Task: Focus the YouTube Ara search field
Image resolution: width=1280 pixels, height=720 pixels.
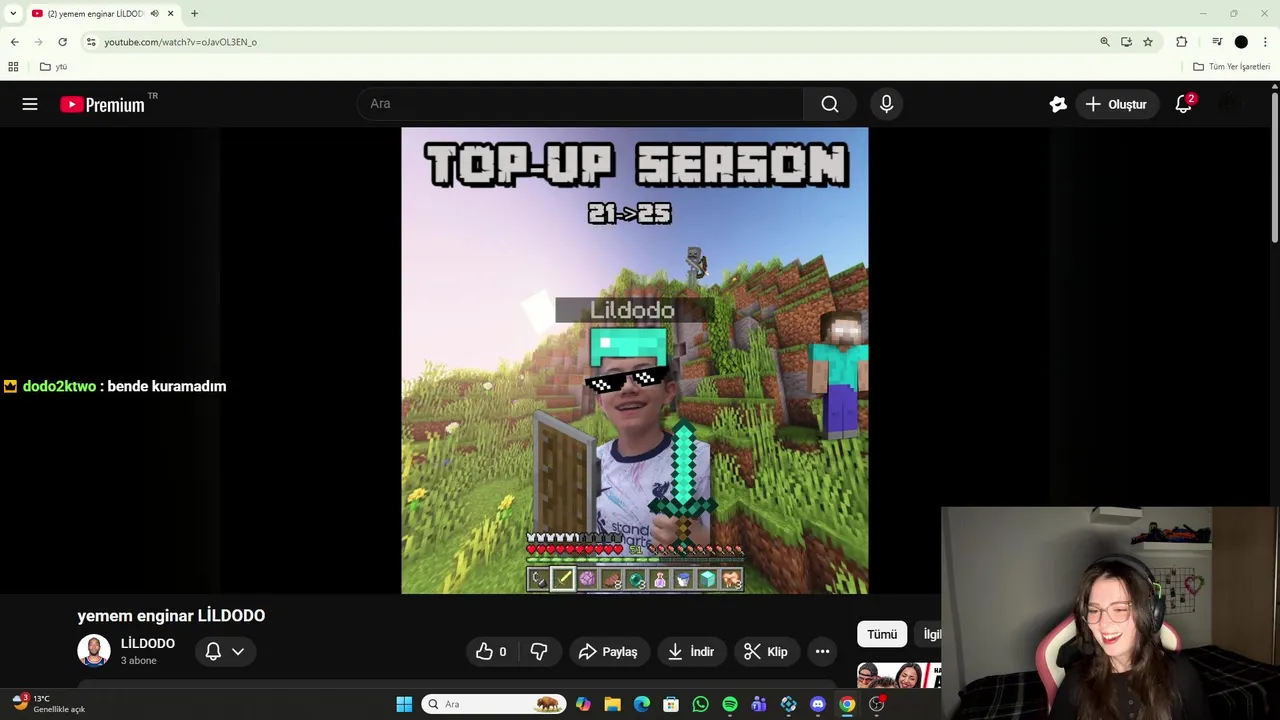Action: coord(580,104)
